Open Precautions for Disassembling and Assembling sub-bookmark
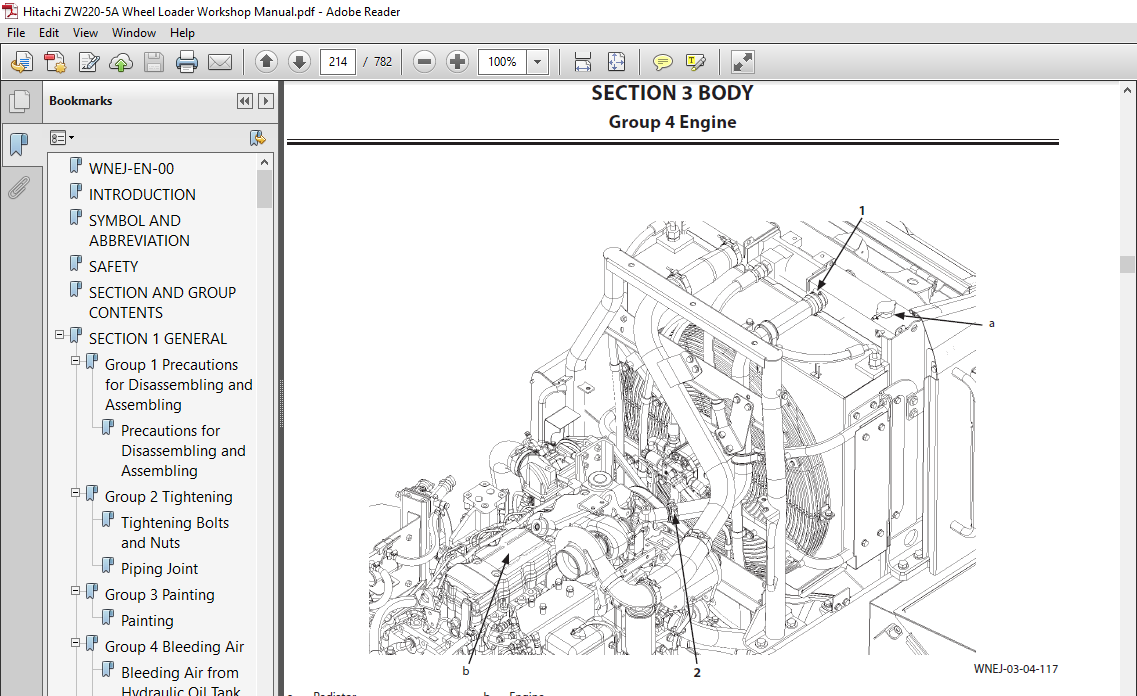The width and height of the screenshot is (1137, 696). (x=183, y=451)
